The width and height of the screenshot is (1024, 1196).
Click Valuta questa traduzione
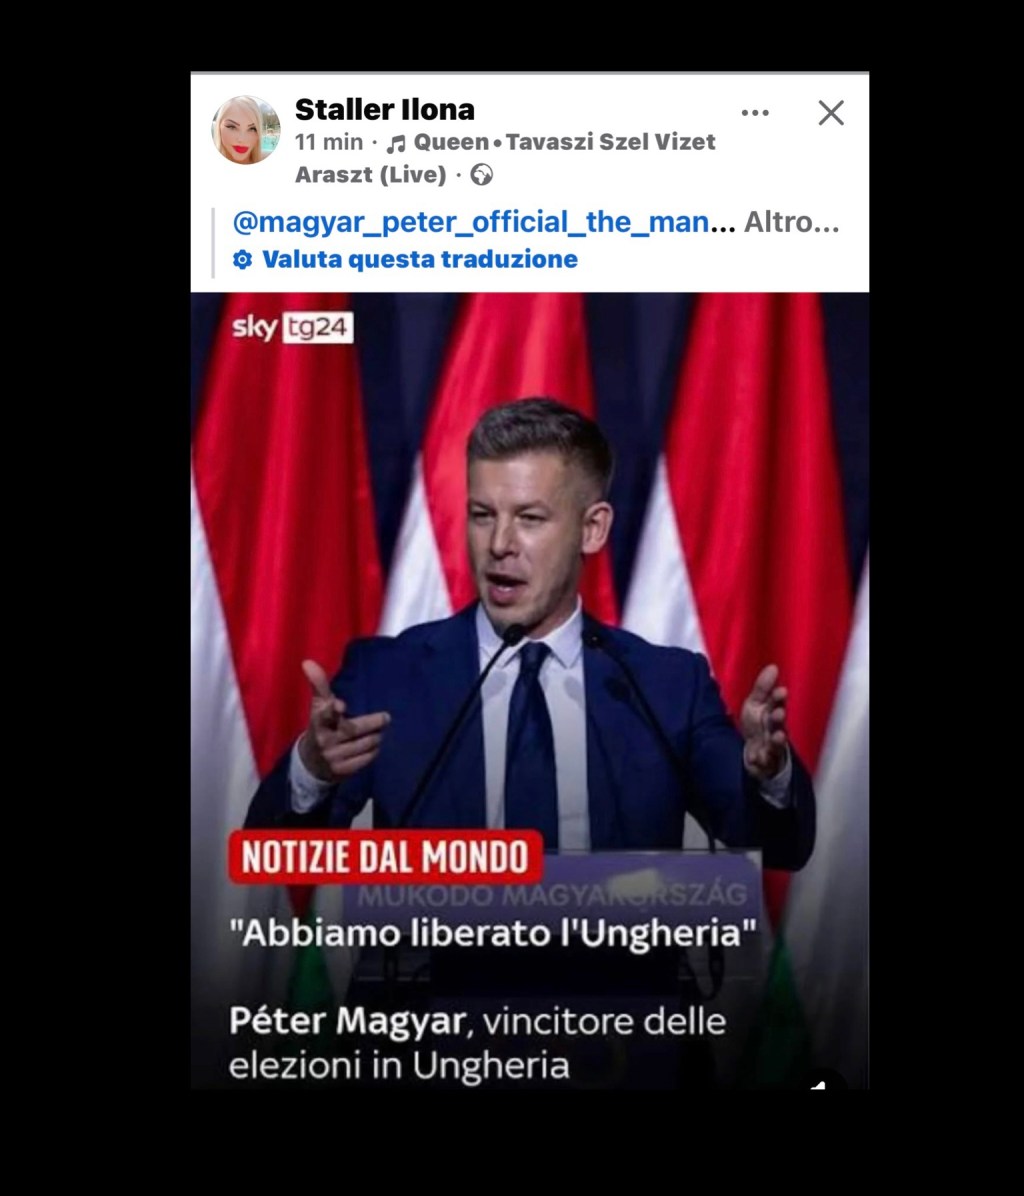coord(419,259)
